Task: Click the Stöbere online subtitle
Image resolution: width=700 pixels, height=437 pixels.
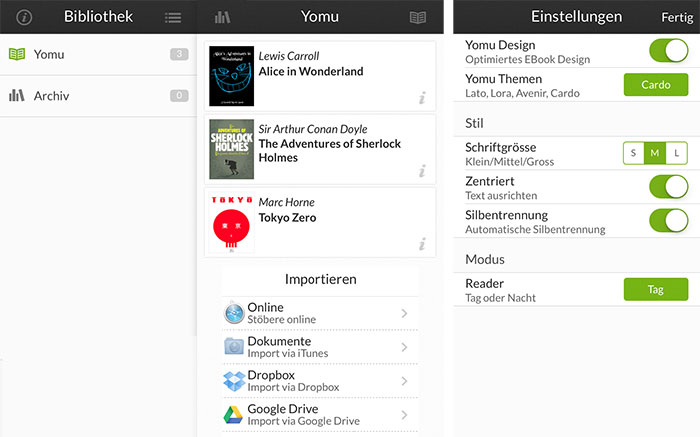Action: (x=282, y=320)
